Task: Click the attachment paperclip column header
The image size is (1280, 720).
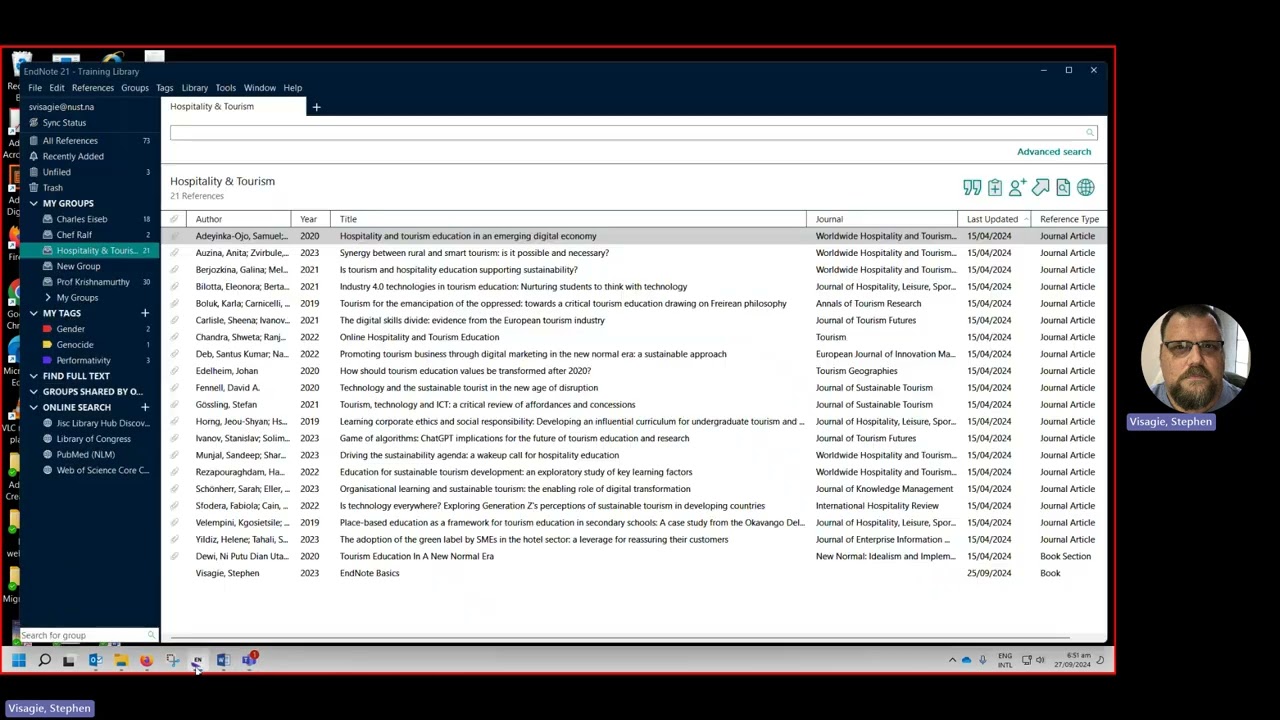Action: click(x=174, y=219)
